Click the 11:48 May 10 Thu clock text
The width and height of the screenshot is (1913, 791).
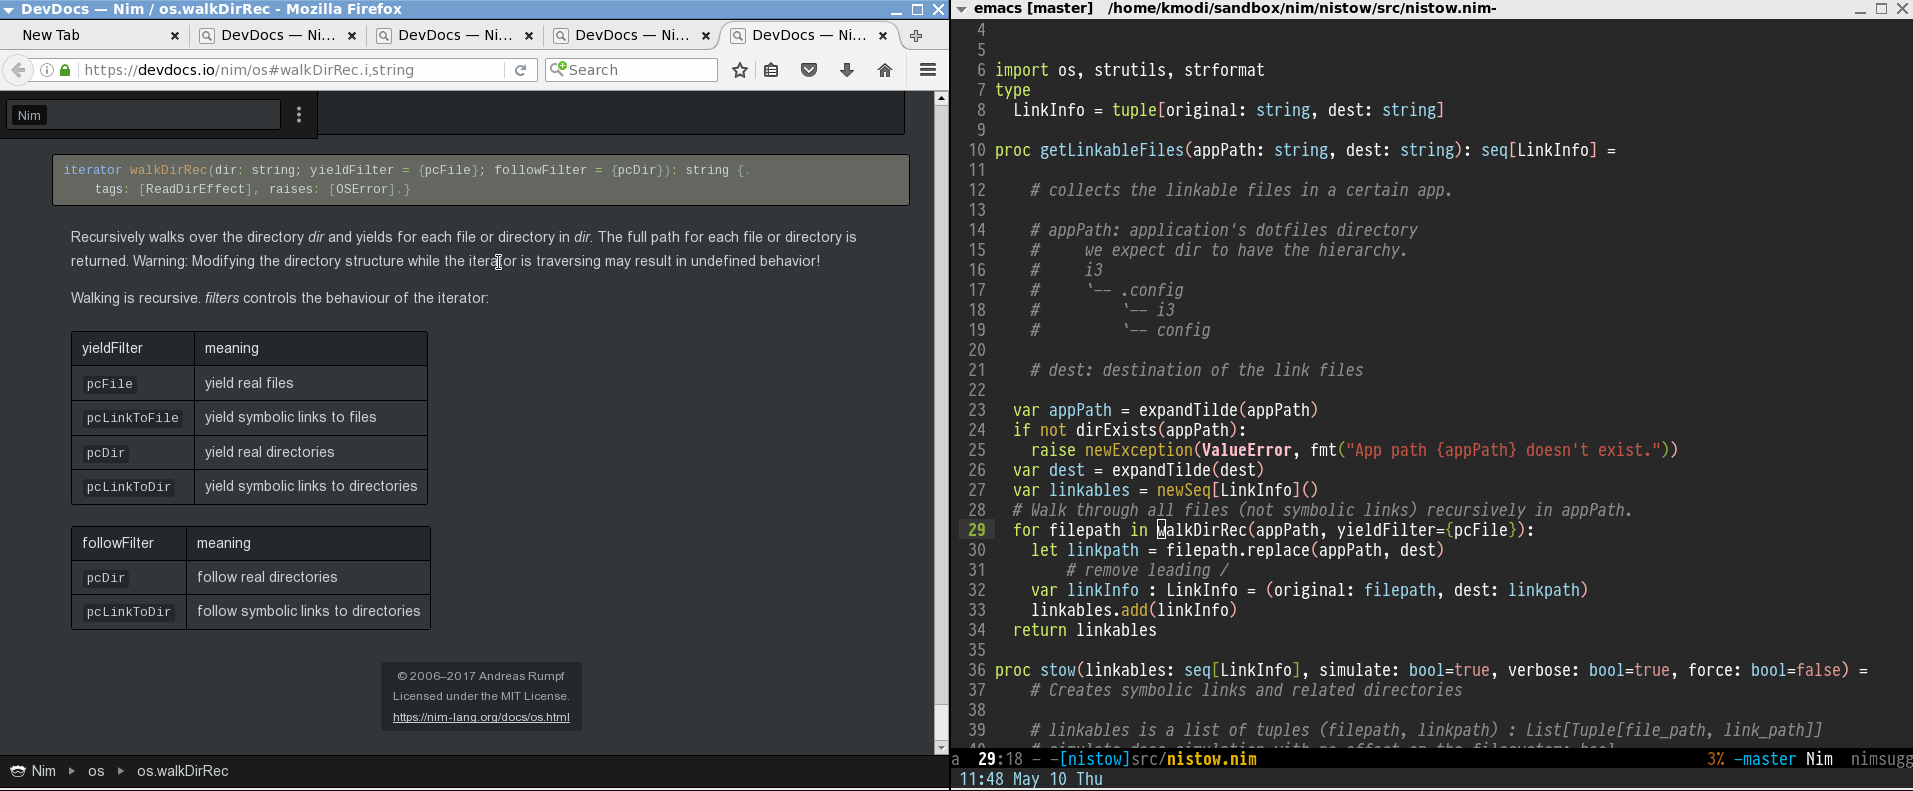point(1031,779)
